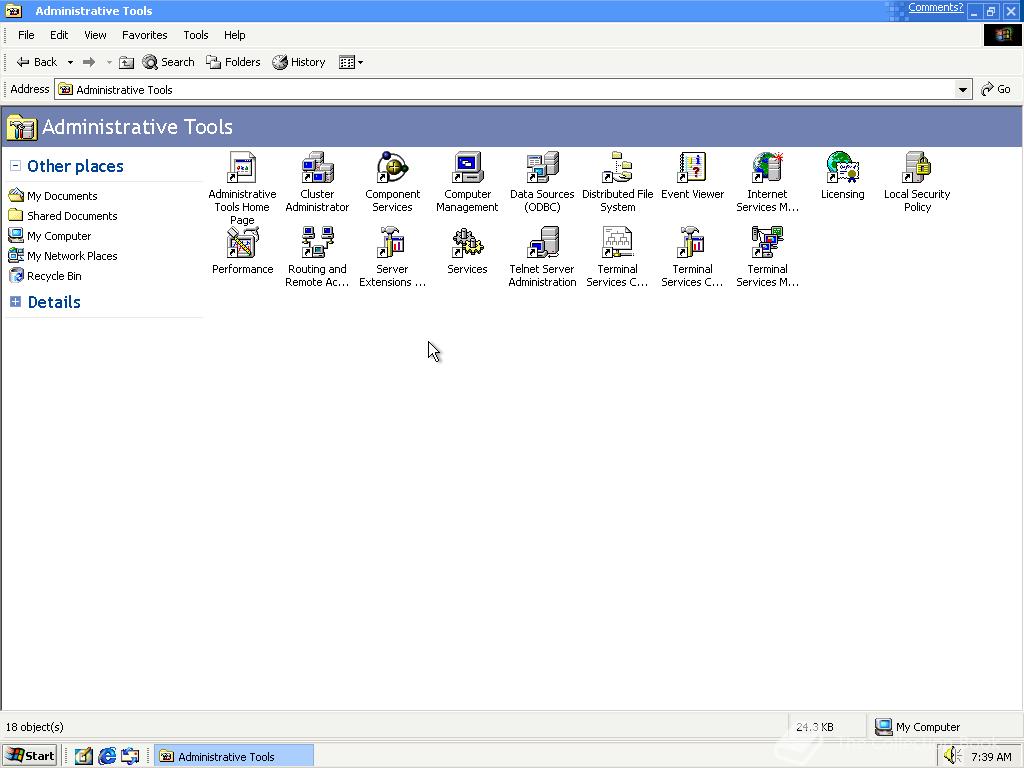Viewport: 1024px width, 768px height.
Task: Select the Licensing icon
Action: click(842, 168)
